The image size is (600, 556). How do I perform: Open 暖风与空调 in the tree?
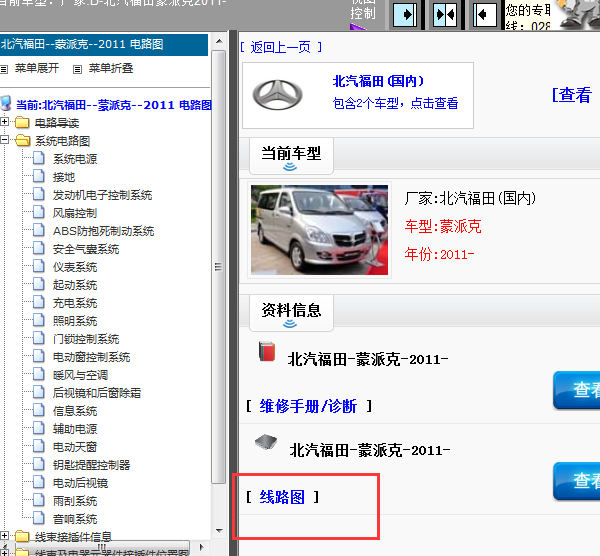point(80,375)
